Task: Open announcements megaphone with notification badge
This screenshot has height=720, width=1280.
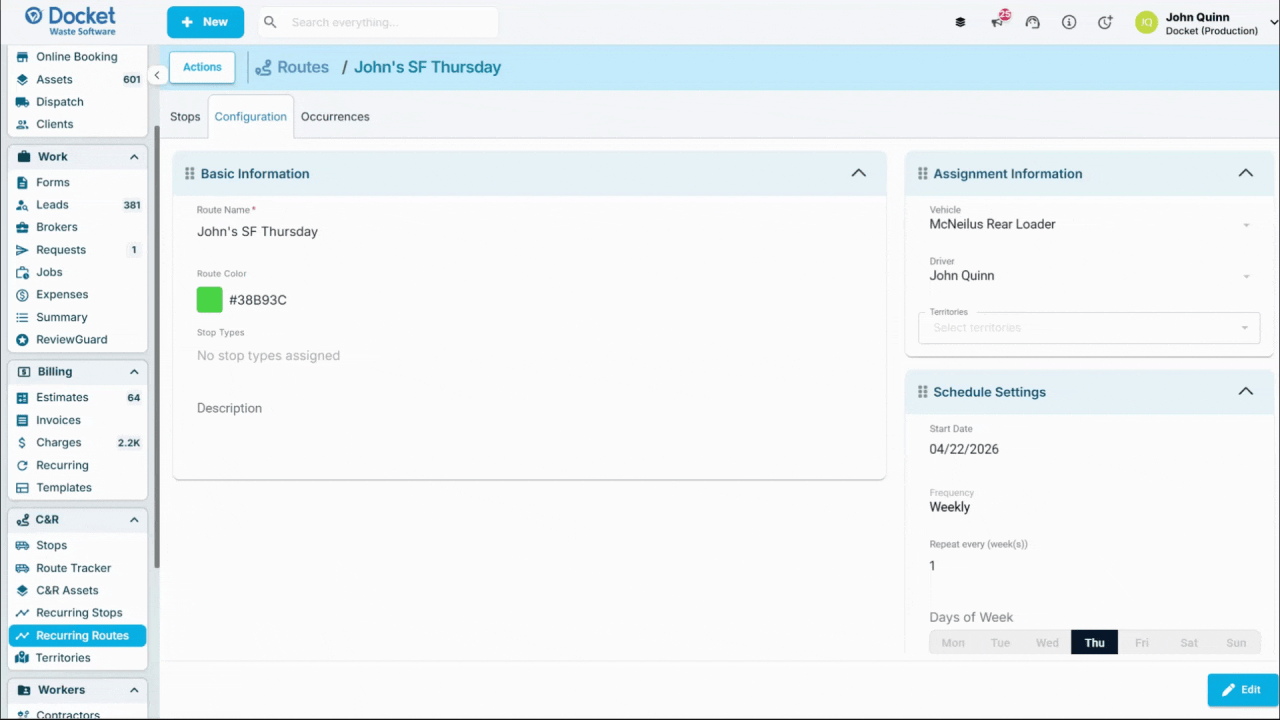Action: click(999, 21)
